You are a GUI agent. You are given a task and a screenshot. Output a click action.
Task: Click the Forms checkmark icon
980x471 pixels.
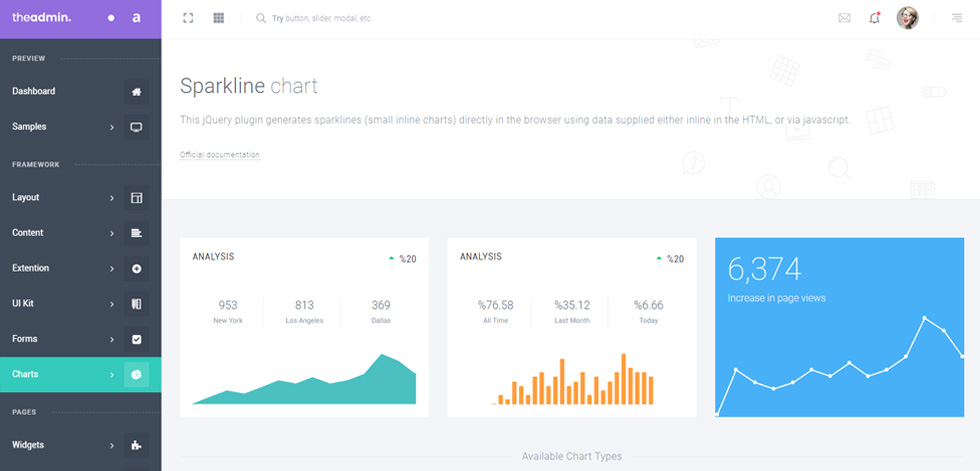pyautogui.click(x=136, y=339)
